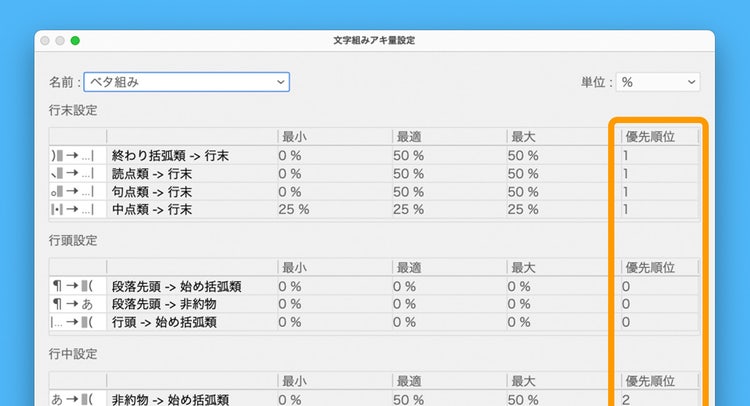Click the comma to line end row icon
Image resolution: width=750 pixels, height=406 pixels.
pos(77,174)
